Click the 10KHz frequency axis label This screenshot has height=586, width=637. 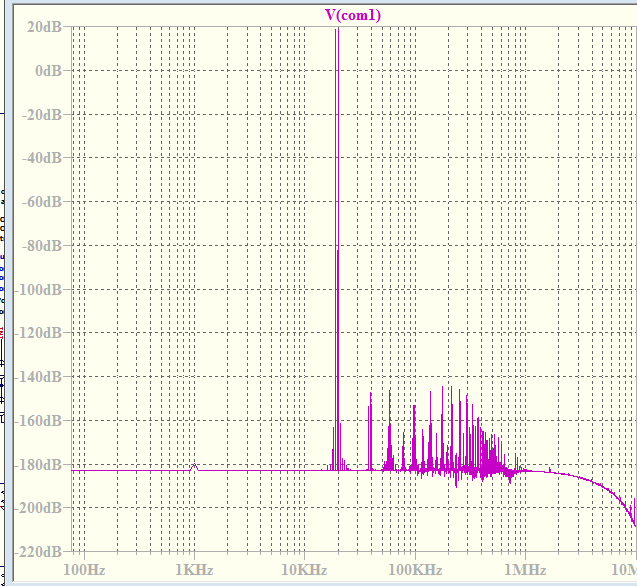click(x=304, y=570)
